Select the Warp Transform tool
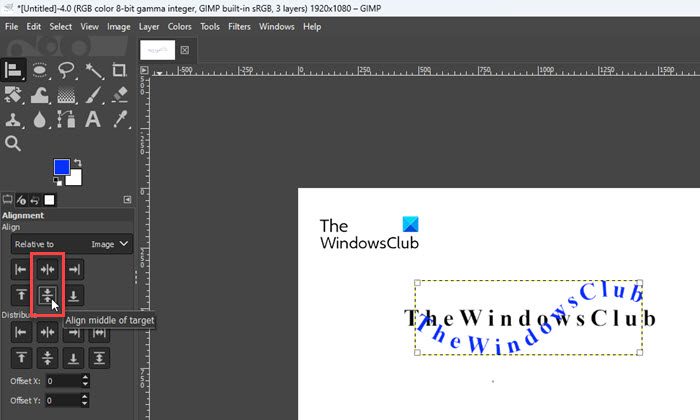The image size is (700, 420). (x=39, y=95)
